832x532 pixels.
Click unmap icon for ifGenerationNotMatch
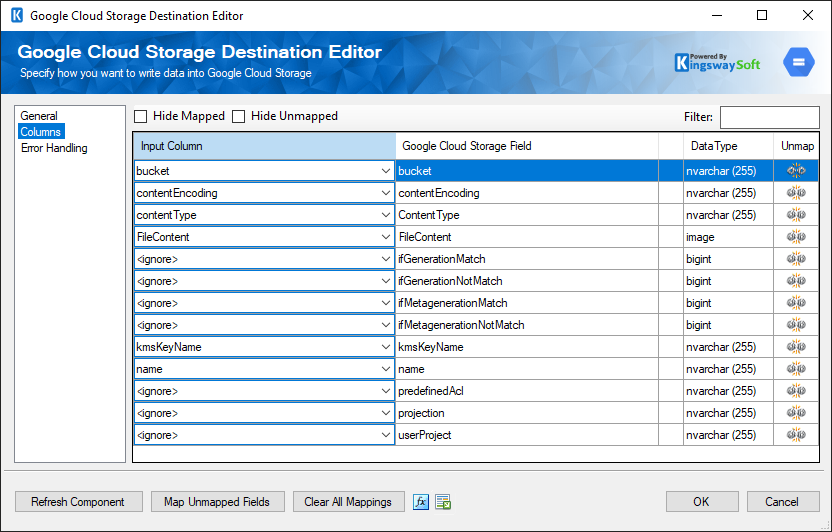pos(796,281)
